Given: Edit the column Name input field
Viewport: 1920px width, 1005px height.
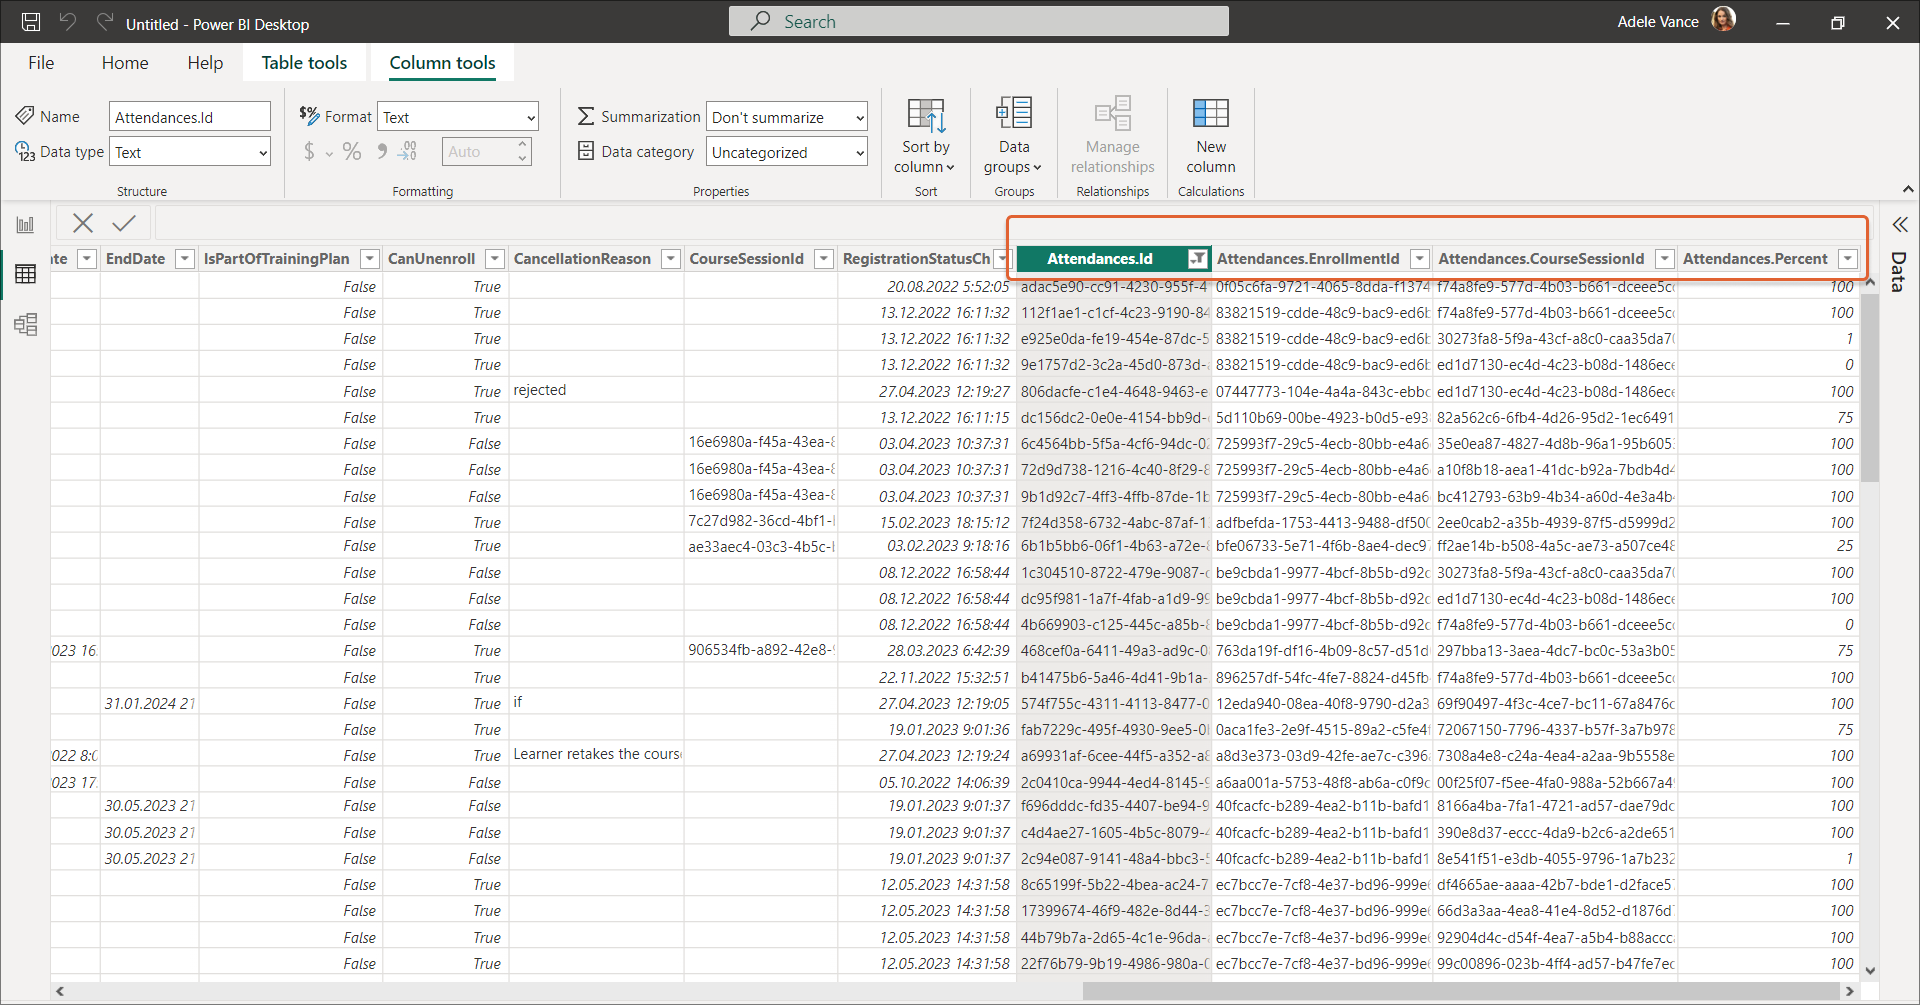Looking at the screenshot, I should 189,117.
